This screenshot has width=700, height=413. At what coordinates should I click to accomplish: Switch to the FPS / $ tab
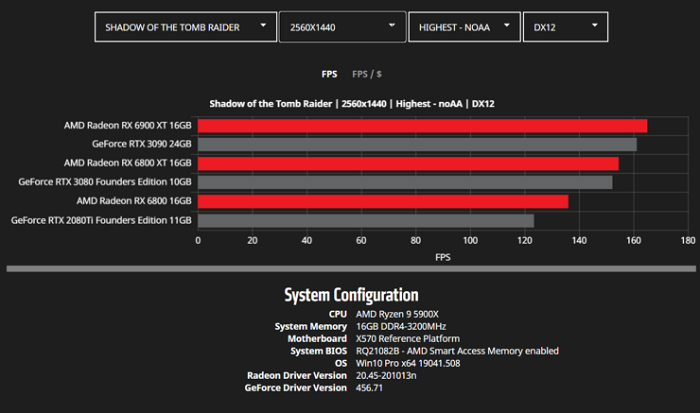tap(367, 73)
